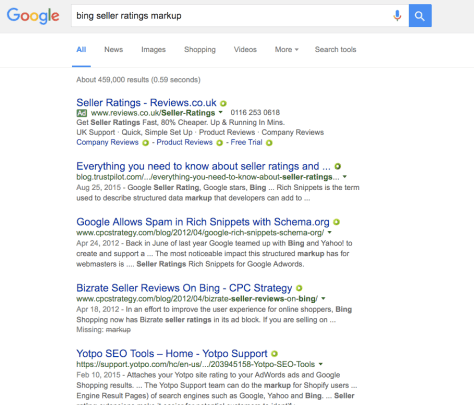Expand arrow next to bizrate-seller-reviews-on-bing URL
Viewport: 474px width, 405px height.
point(323,298)
